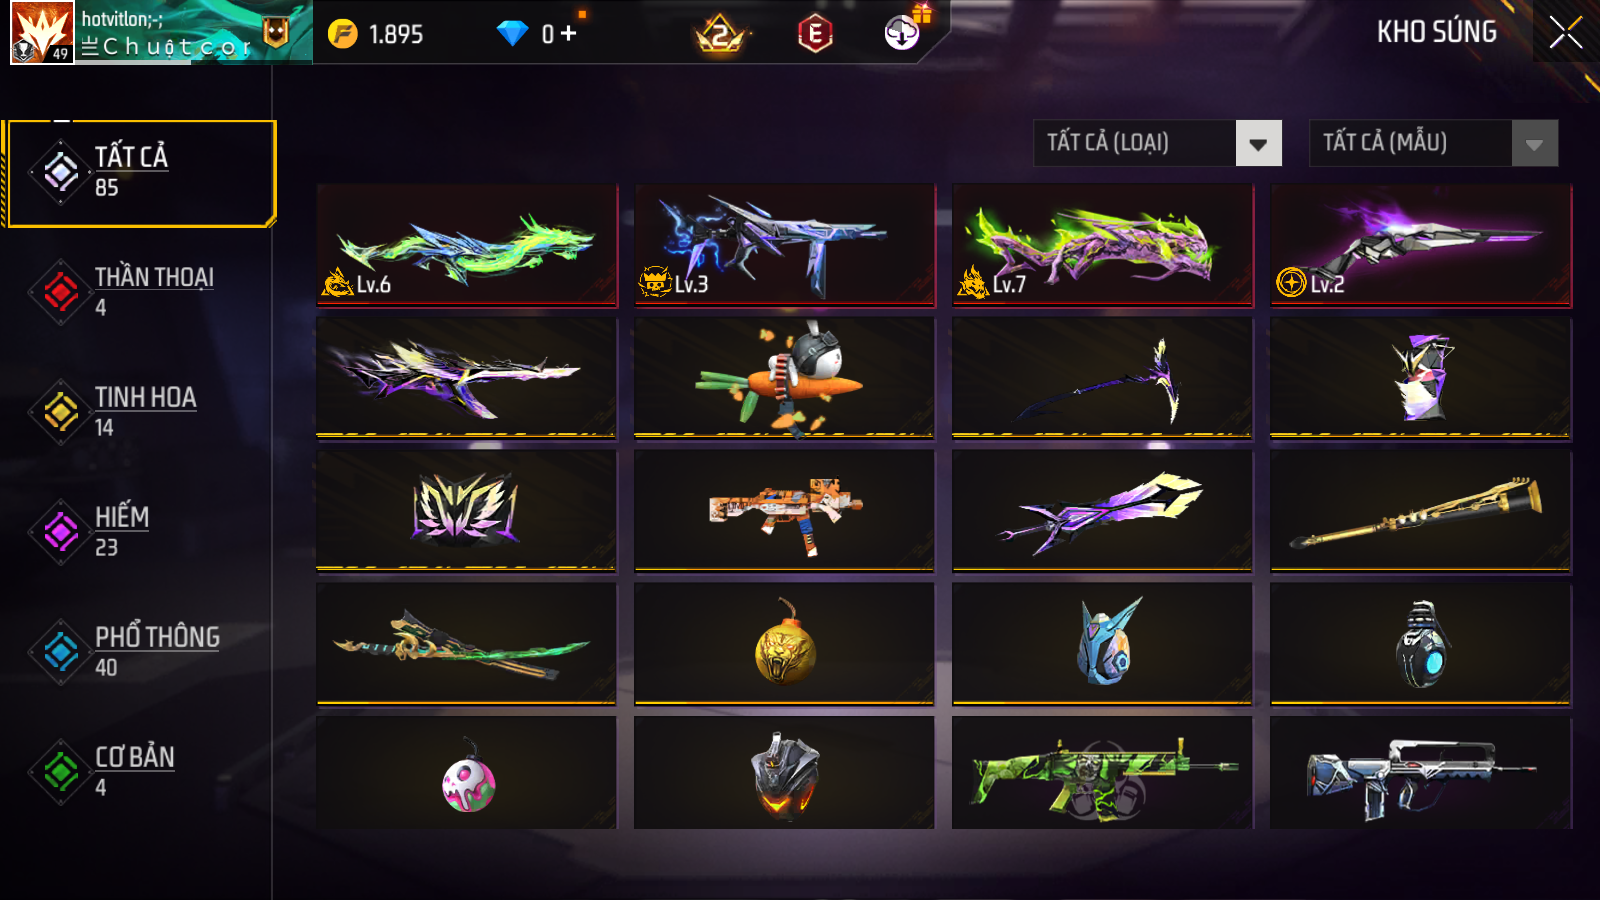Select the carrot rabbit weapon skin
Screen dimensions: 1600x900
[x=785, y=378]
